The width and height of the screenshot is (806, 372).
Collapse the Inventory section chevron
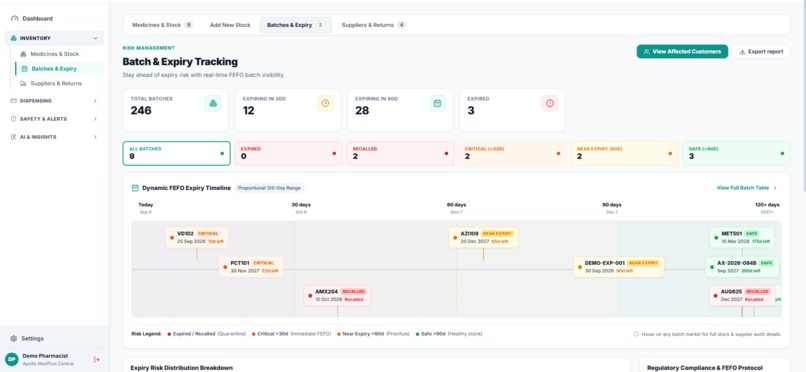[95, 38]
